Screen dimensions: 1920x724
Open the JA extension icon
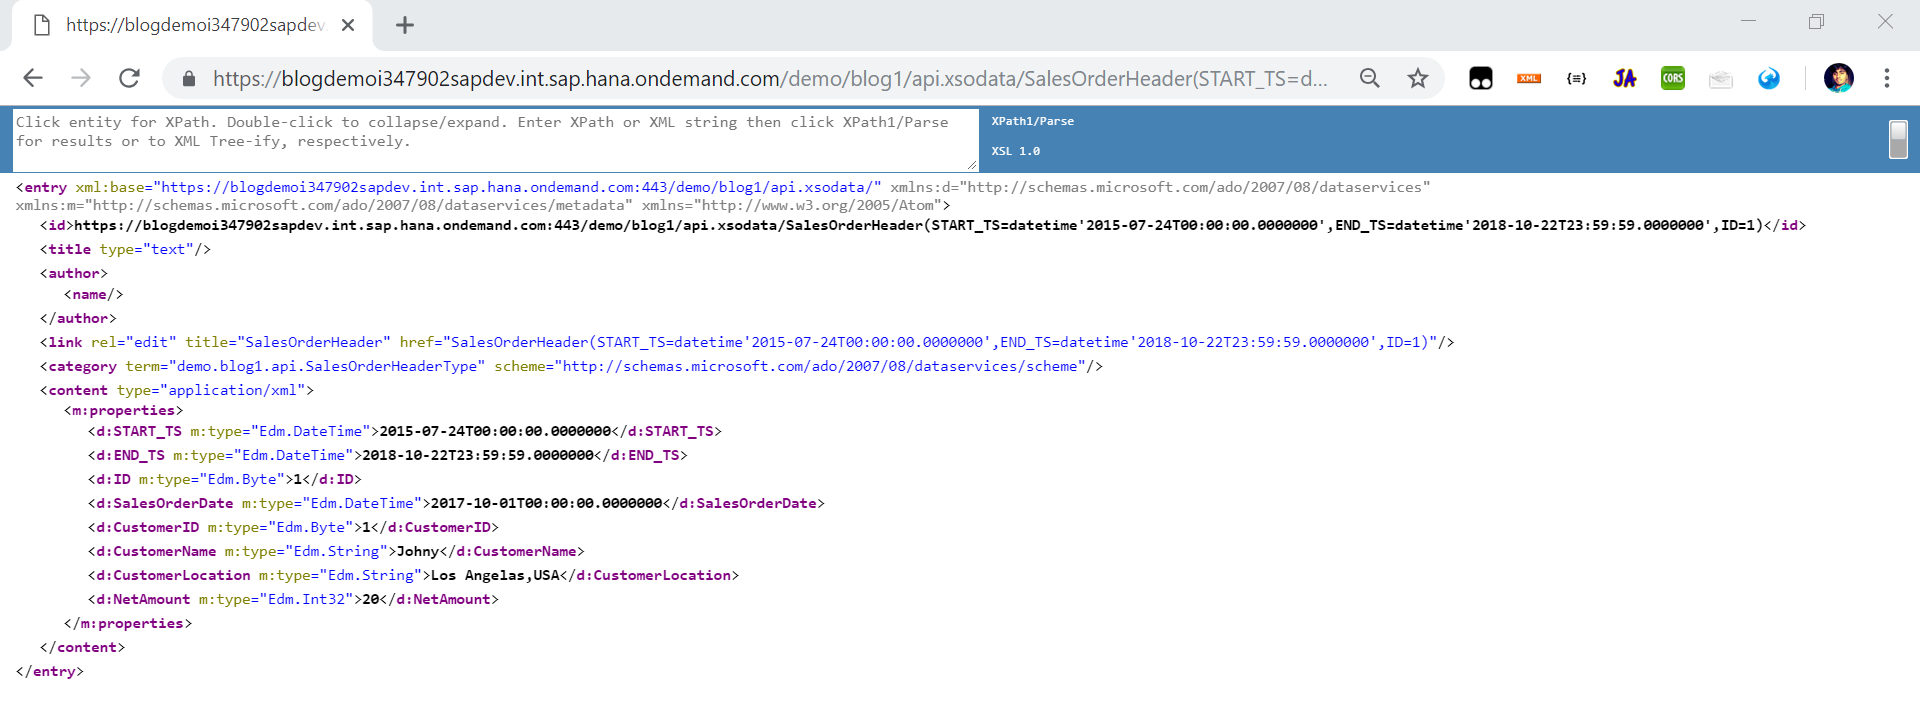pos(1624,78)
